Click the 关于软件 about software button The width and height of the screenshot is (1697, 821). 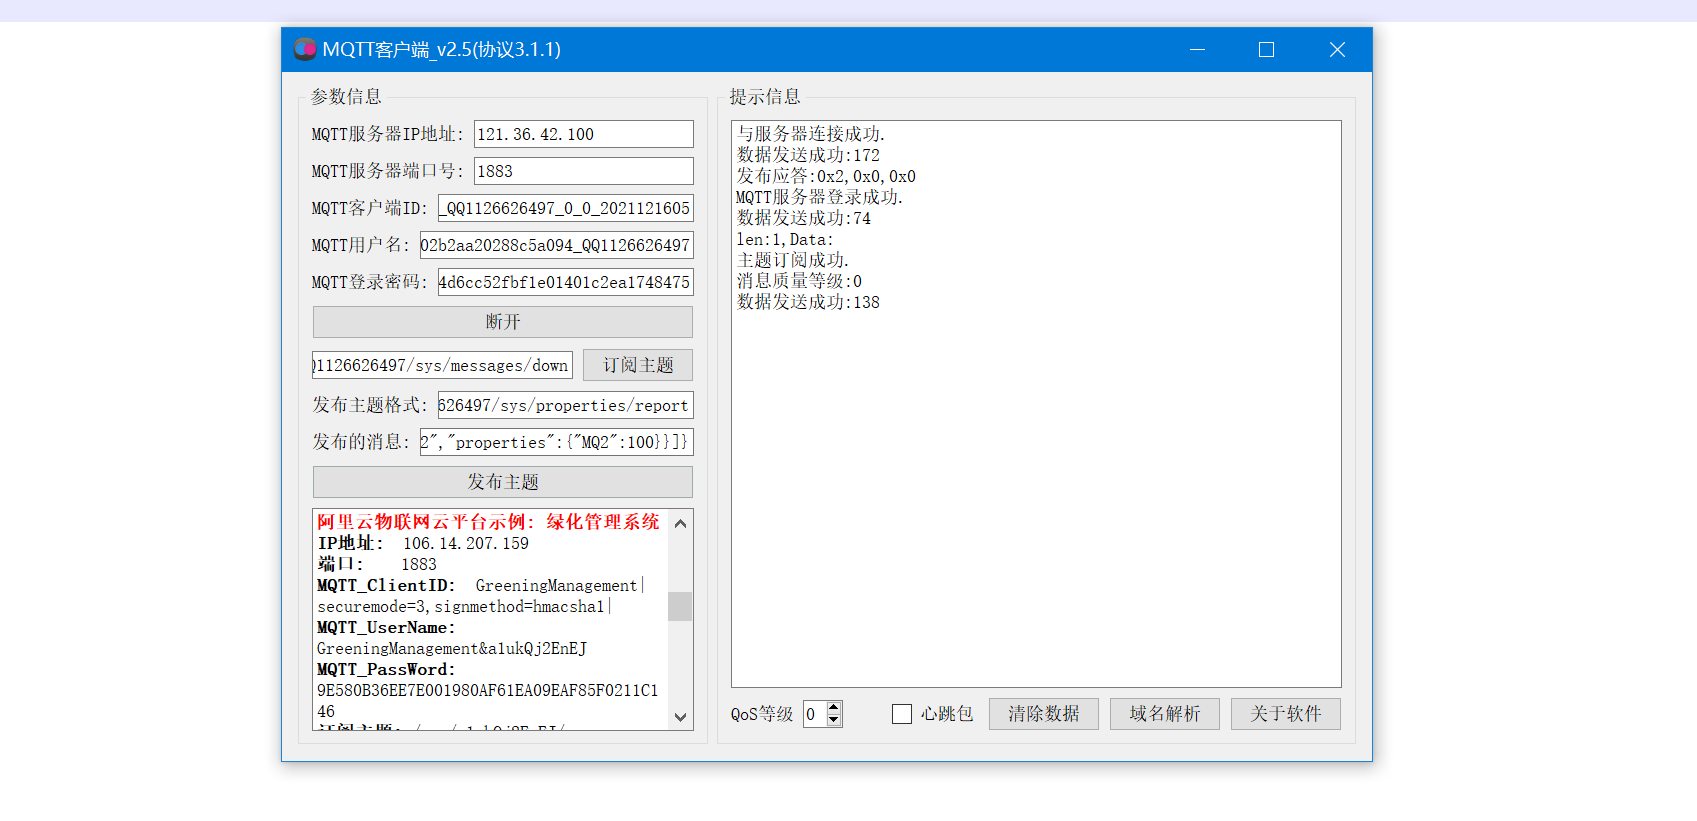pos(1286,714)
